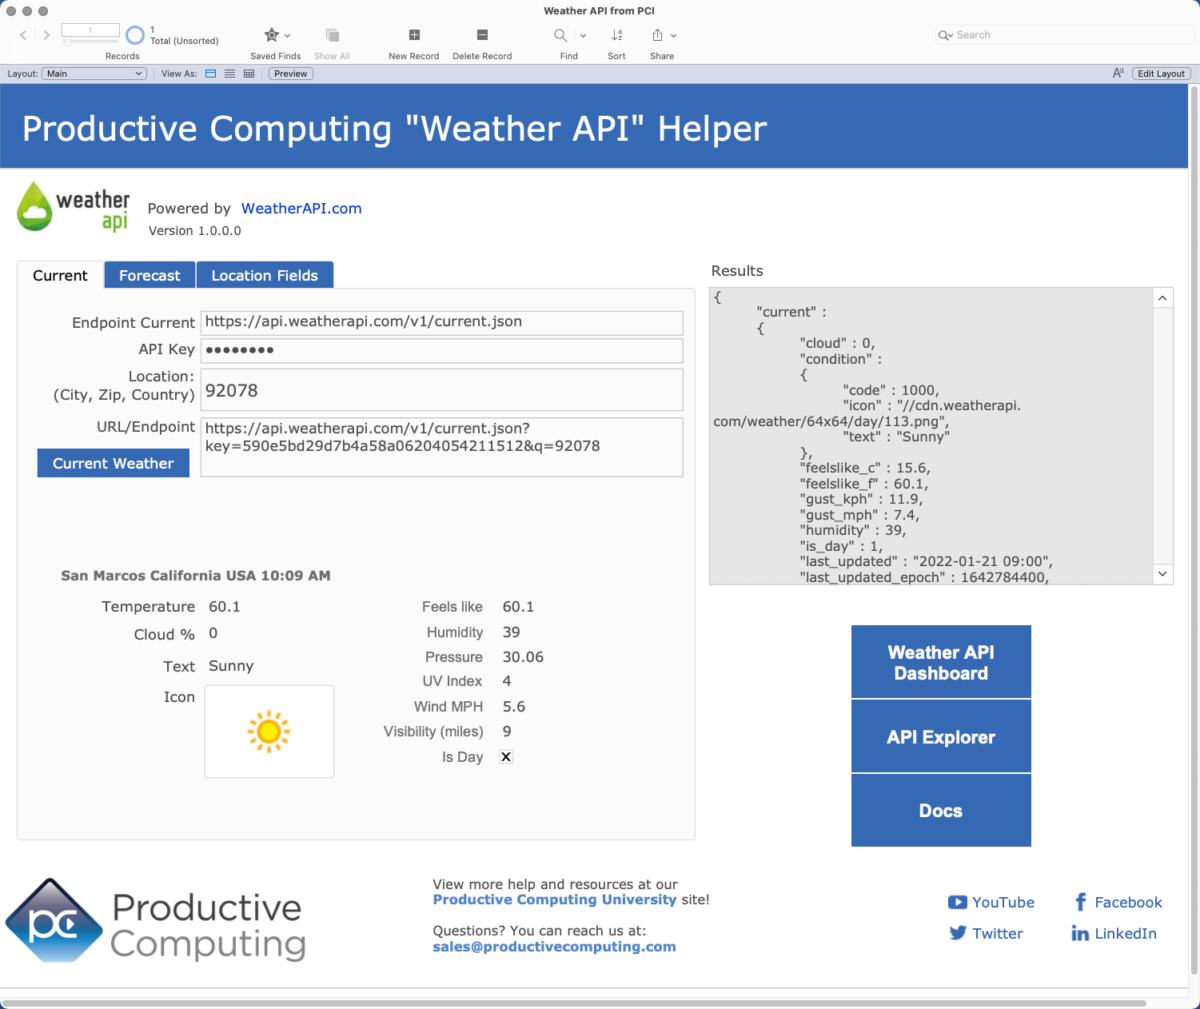Screen dimensions: 1200x1009
Task: Expand the Find dropdown chevron
Action: [583, 34]
